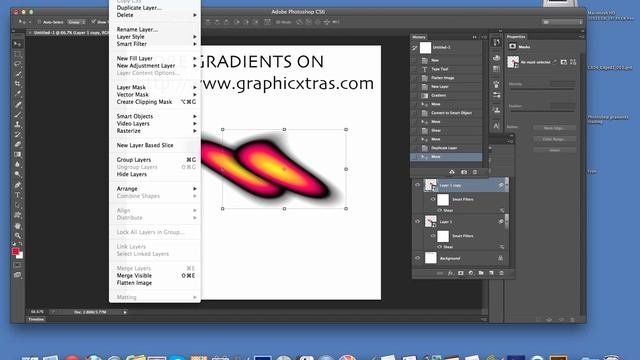
Task: Select the Clone Stamp tool
Action: pyautogui.click(x=18, y=124)
